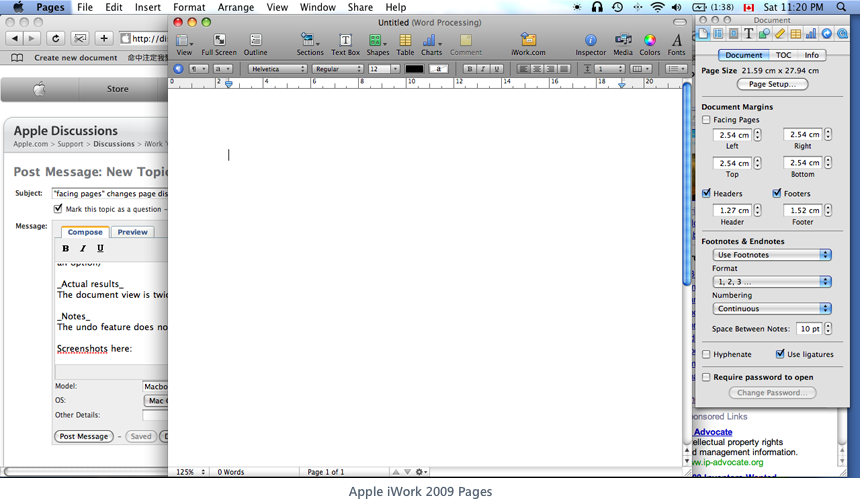Open the View toolbar menu in Pages
Screen dimensions: 860x500
point(184,44)
